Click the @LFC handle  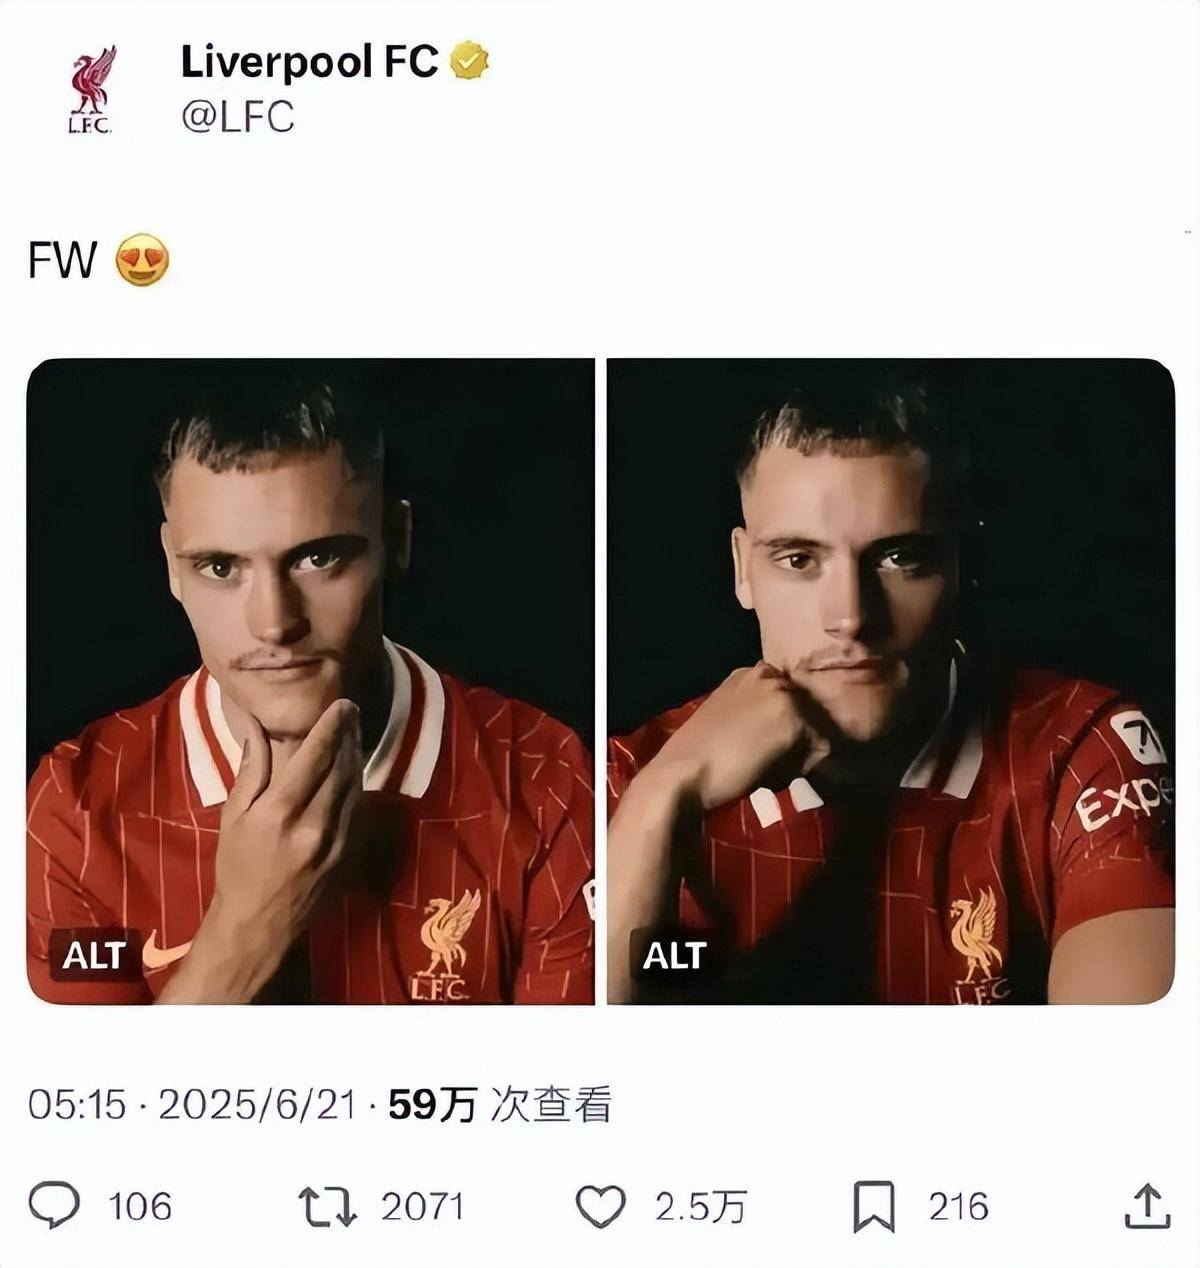tap(238, 117)
